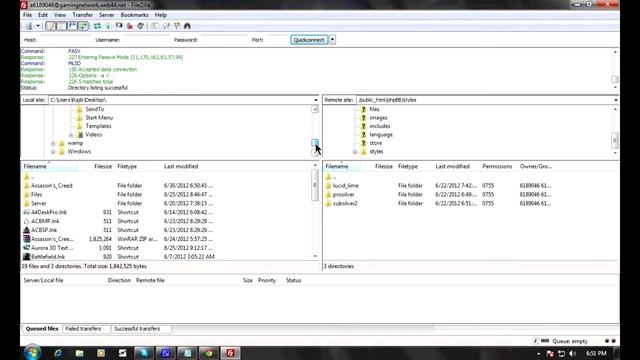Select the SendTo folder in local tree
The height and width of the screenshot is (360, 640).
[95, 109]
